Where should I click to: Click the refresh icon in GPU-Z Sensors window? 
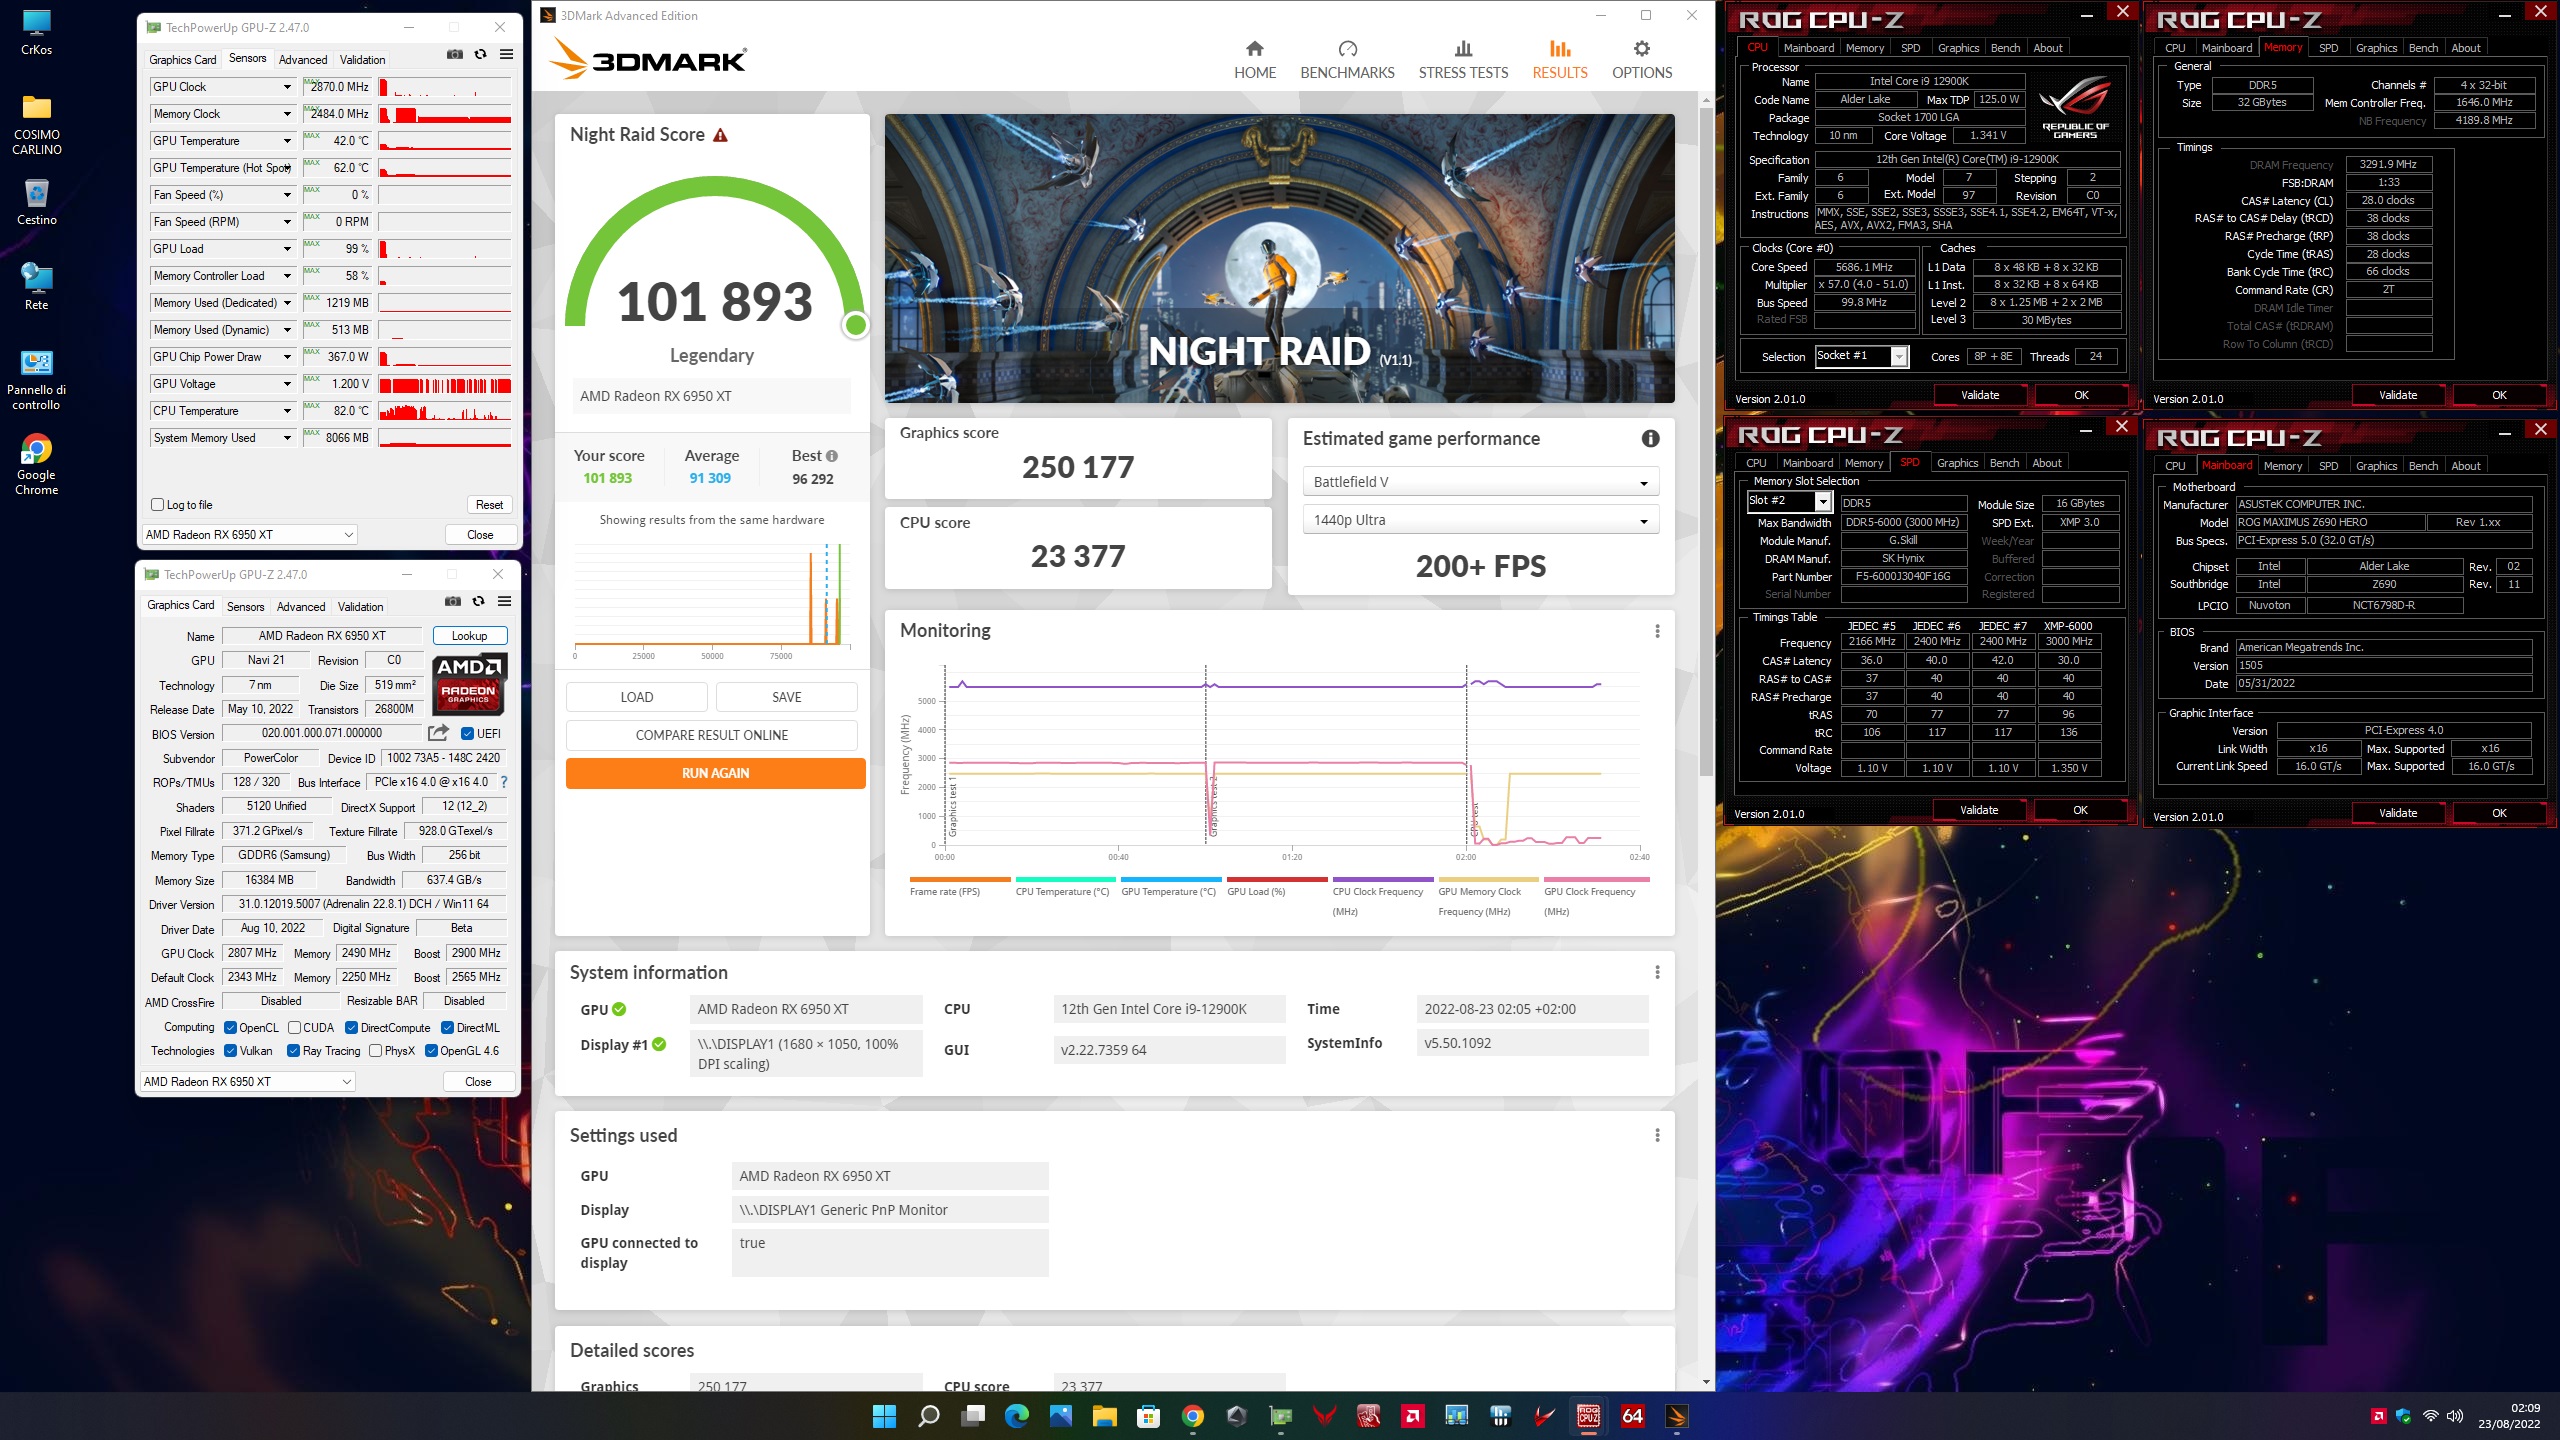coord(481,54)
